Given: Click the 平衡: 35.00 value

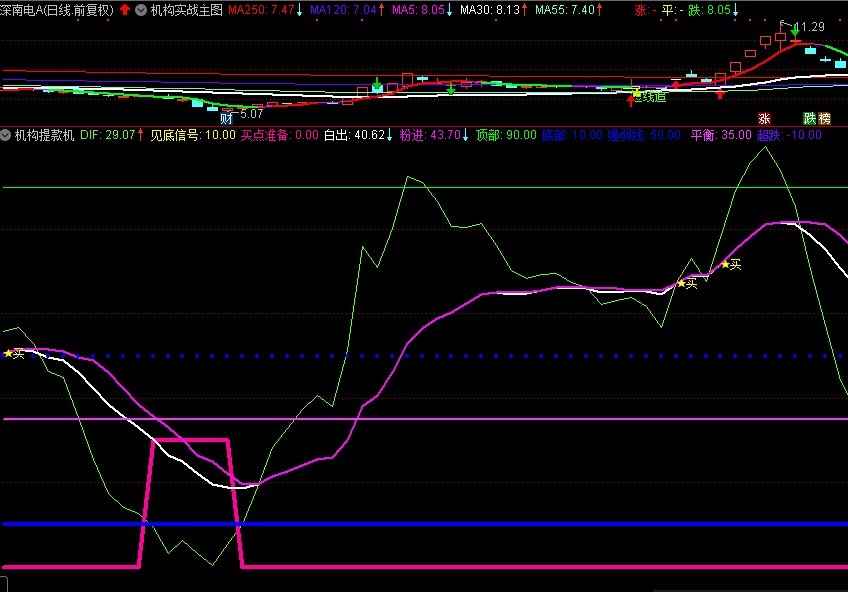Looking at the screenshot, I should [721, 135].
